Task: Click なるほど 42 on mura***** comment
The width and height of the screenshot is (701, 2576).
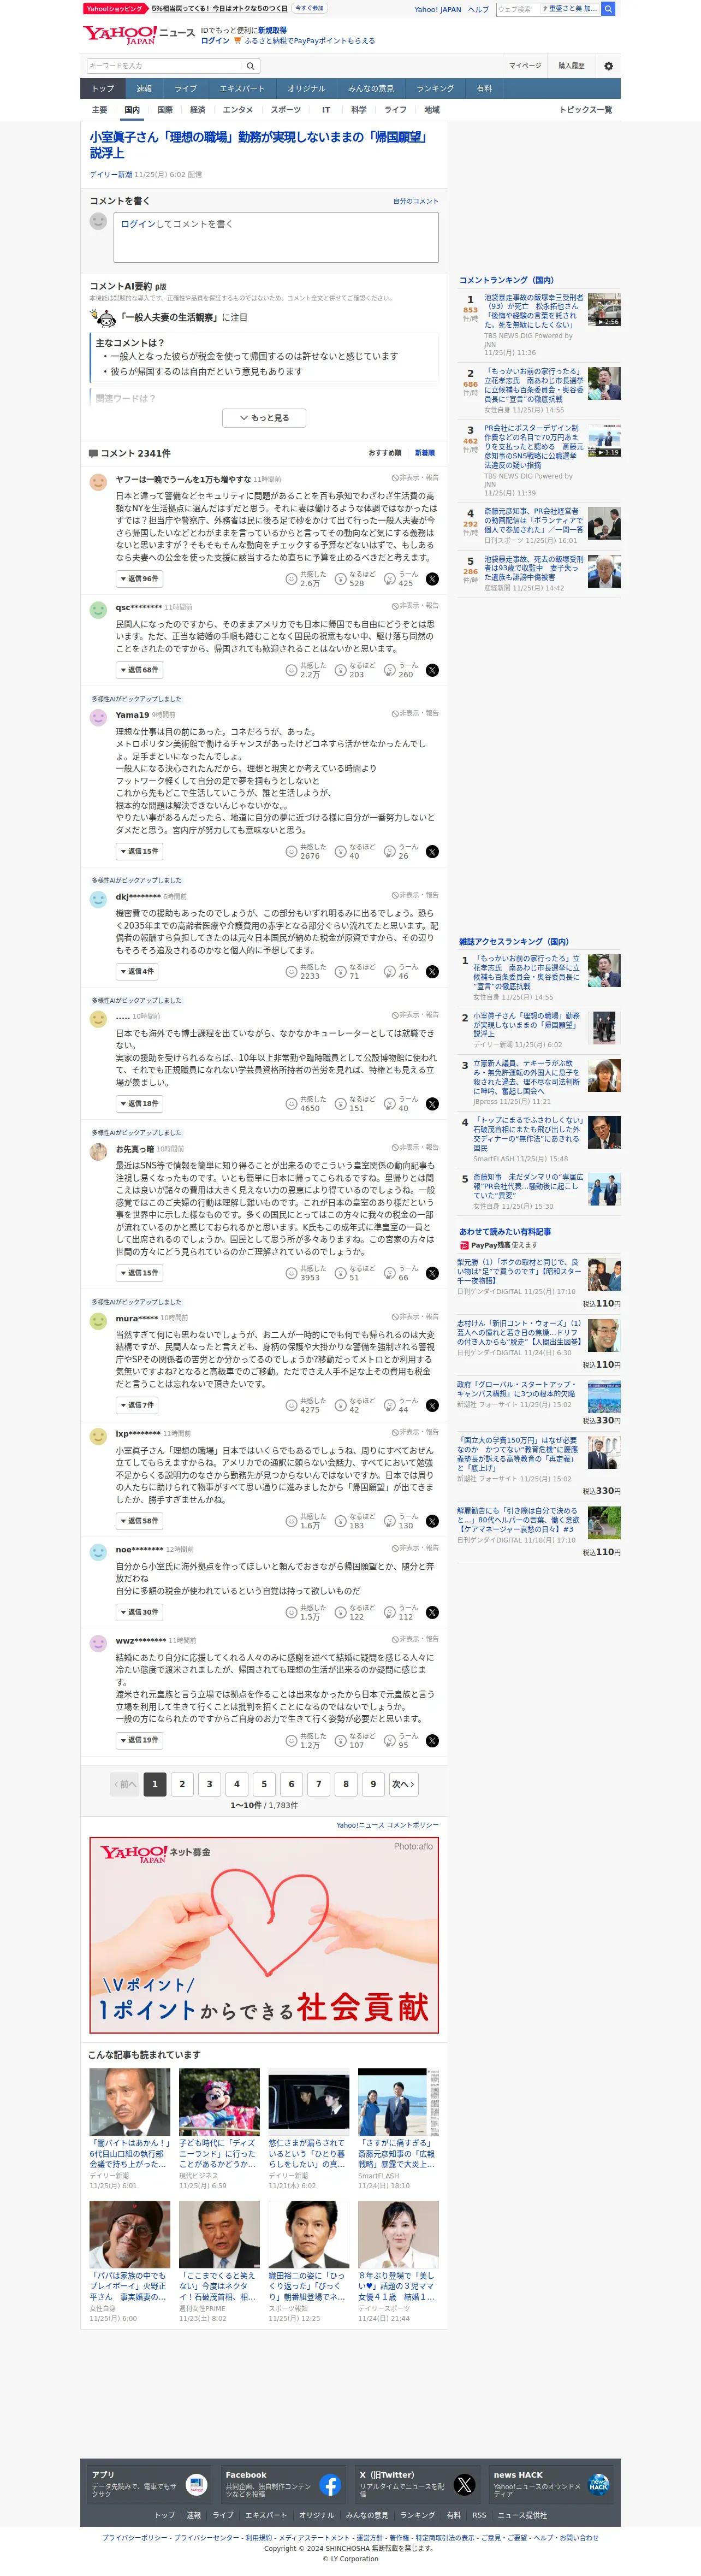Action: point(340,1405)
